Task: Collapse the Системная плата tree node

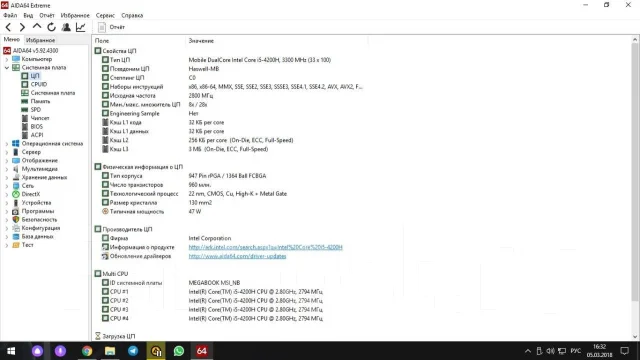Action: [x=7, y=68]
